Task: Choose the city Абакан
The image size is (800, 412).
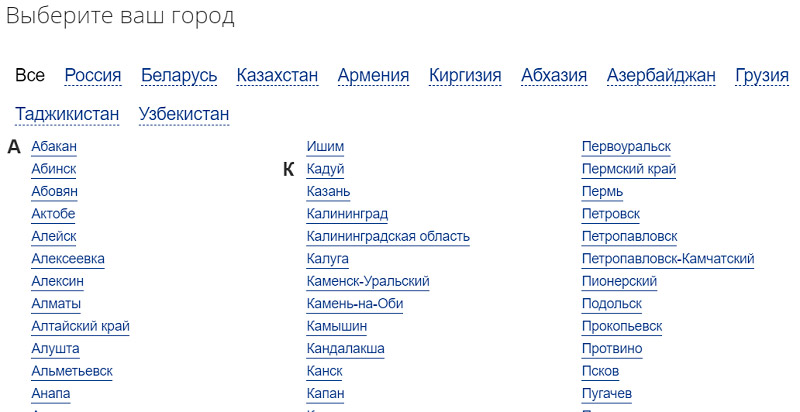Action: [x=54, y=146]
